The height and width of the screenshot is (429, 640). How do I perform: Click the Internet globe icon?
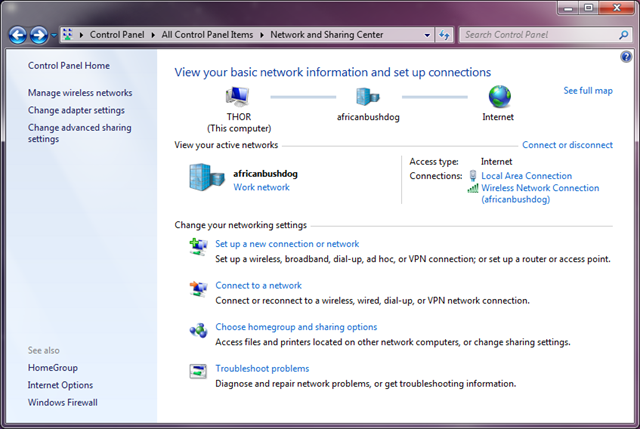[x=499, y=97]
